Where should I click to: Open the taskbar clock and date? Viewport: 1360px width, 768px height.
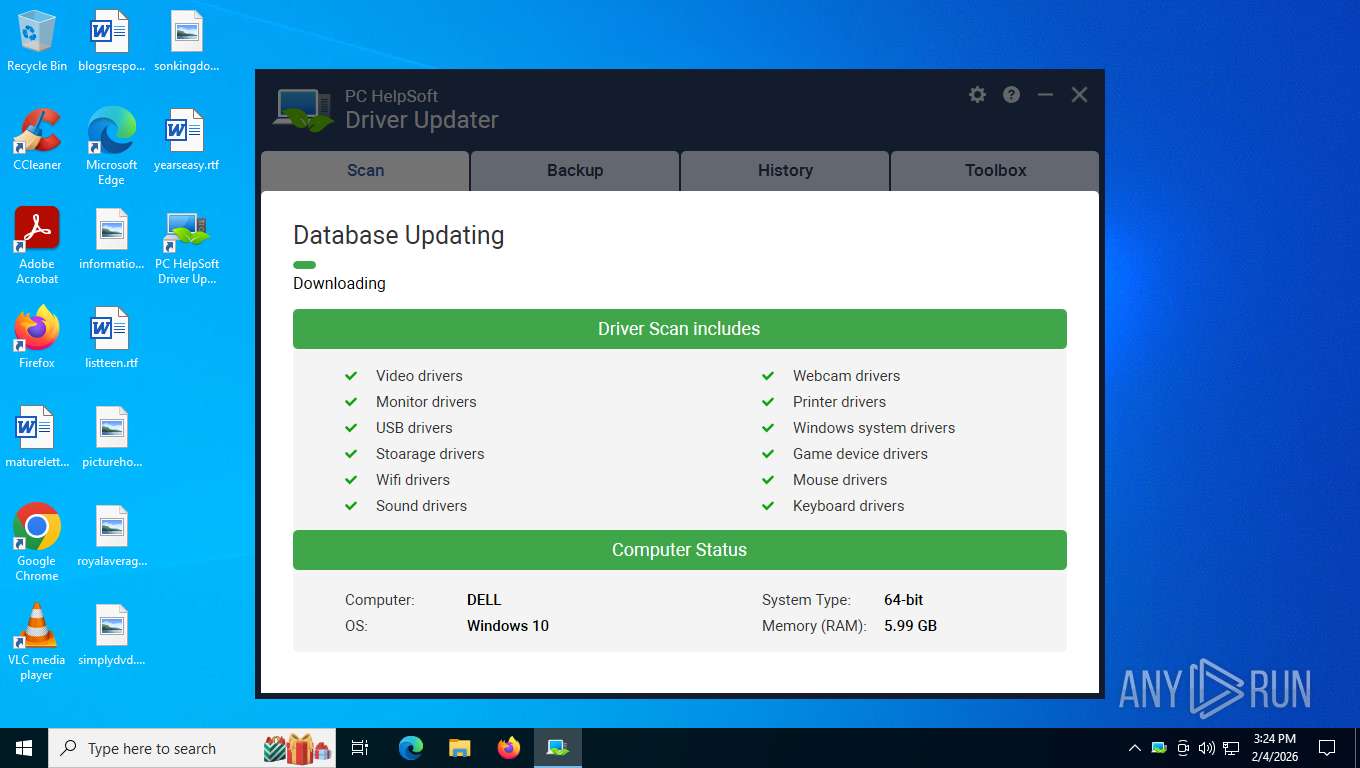(1275, 748)
